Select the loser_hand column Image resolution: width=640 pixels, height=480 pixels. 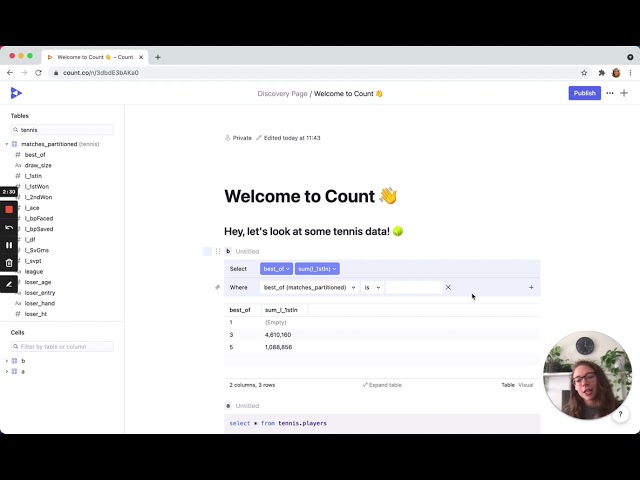(x=40, y=303)
